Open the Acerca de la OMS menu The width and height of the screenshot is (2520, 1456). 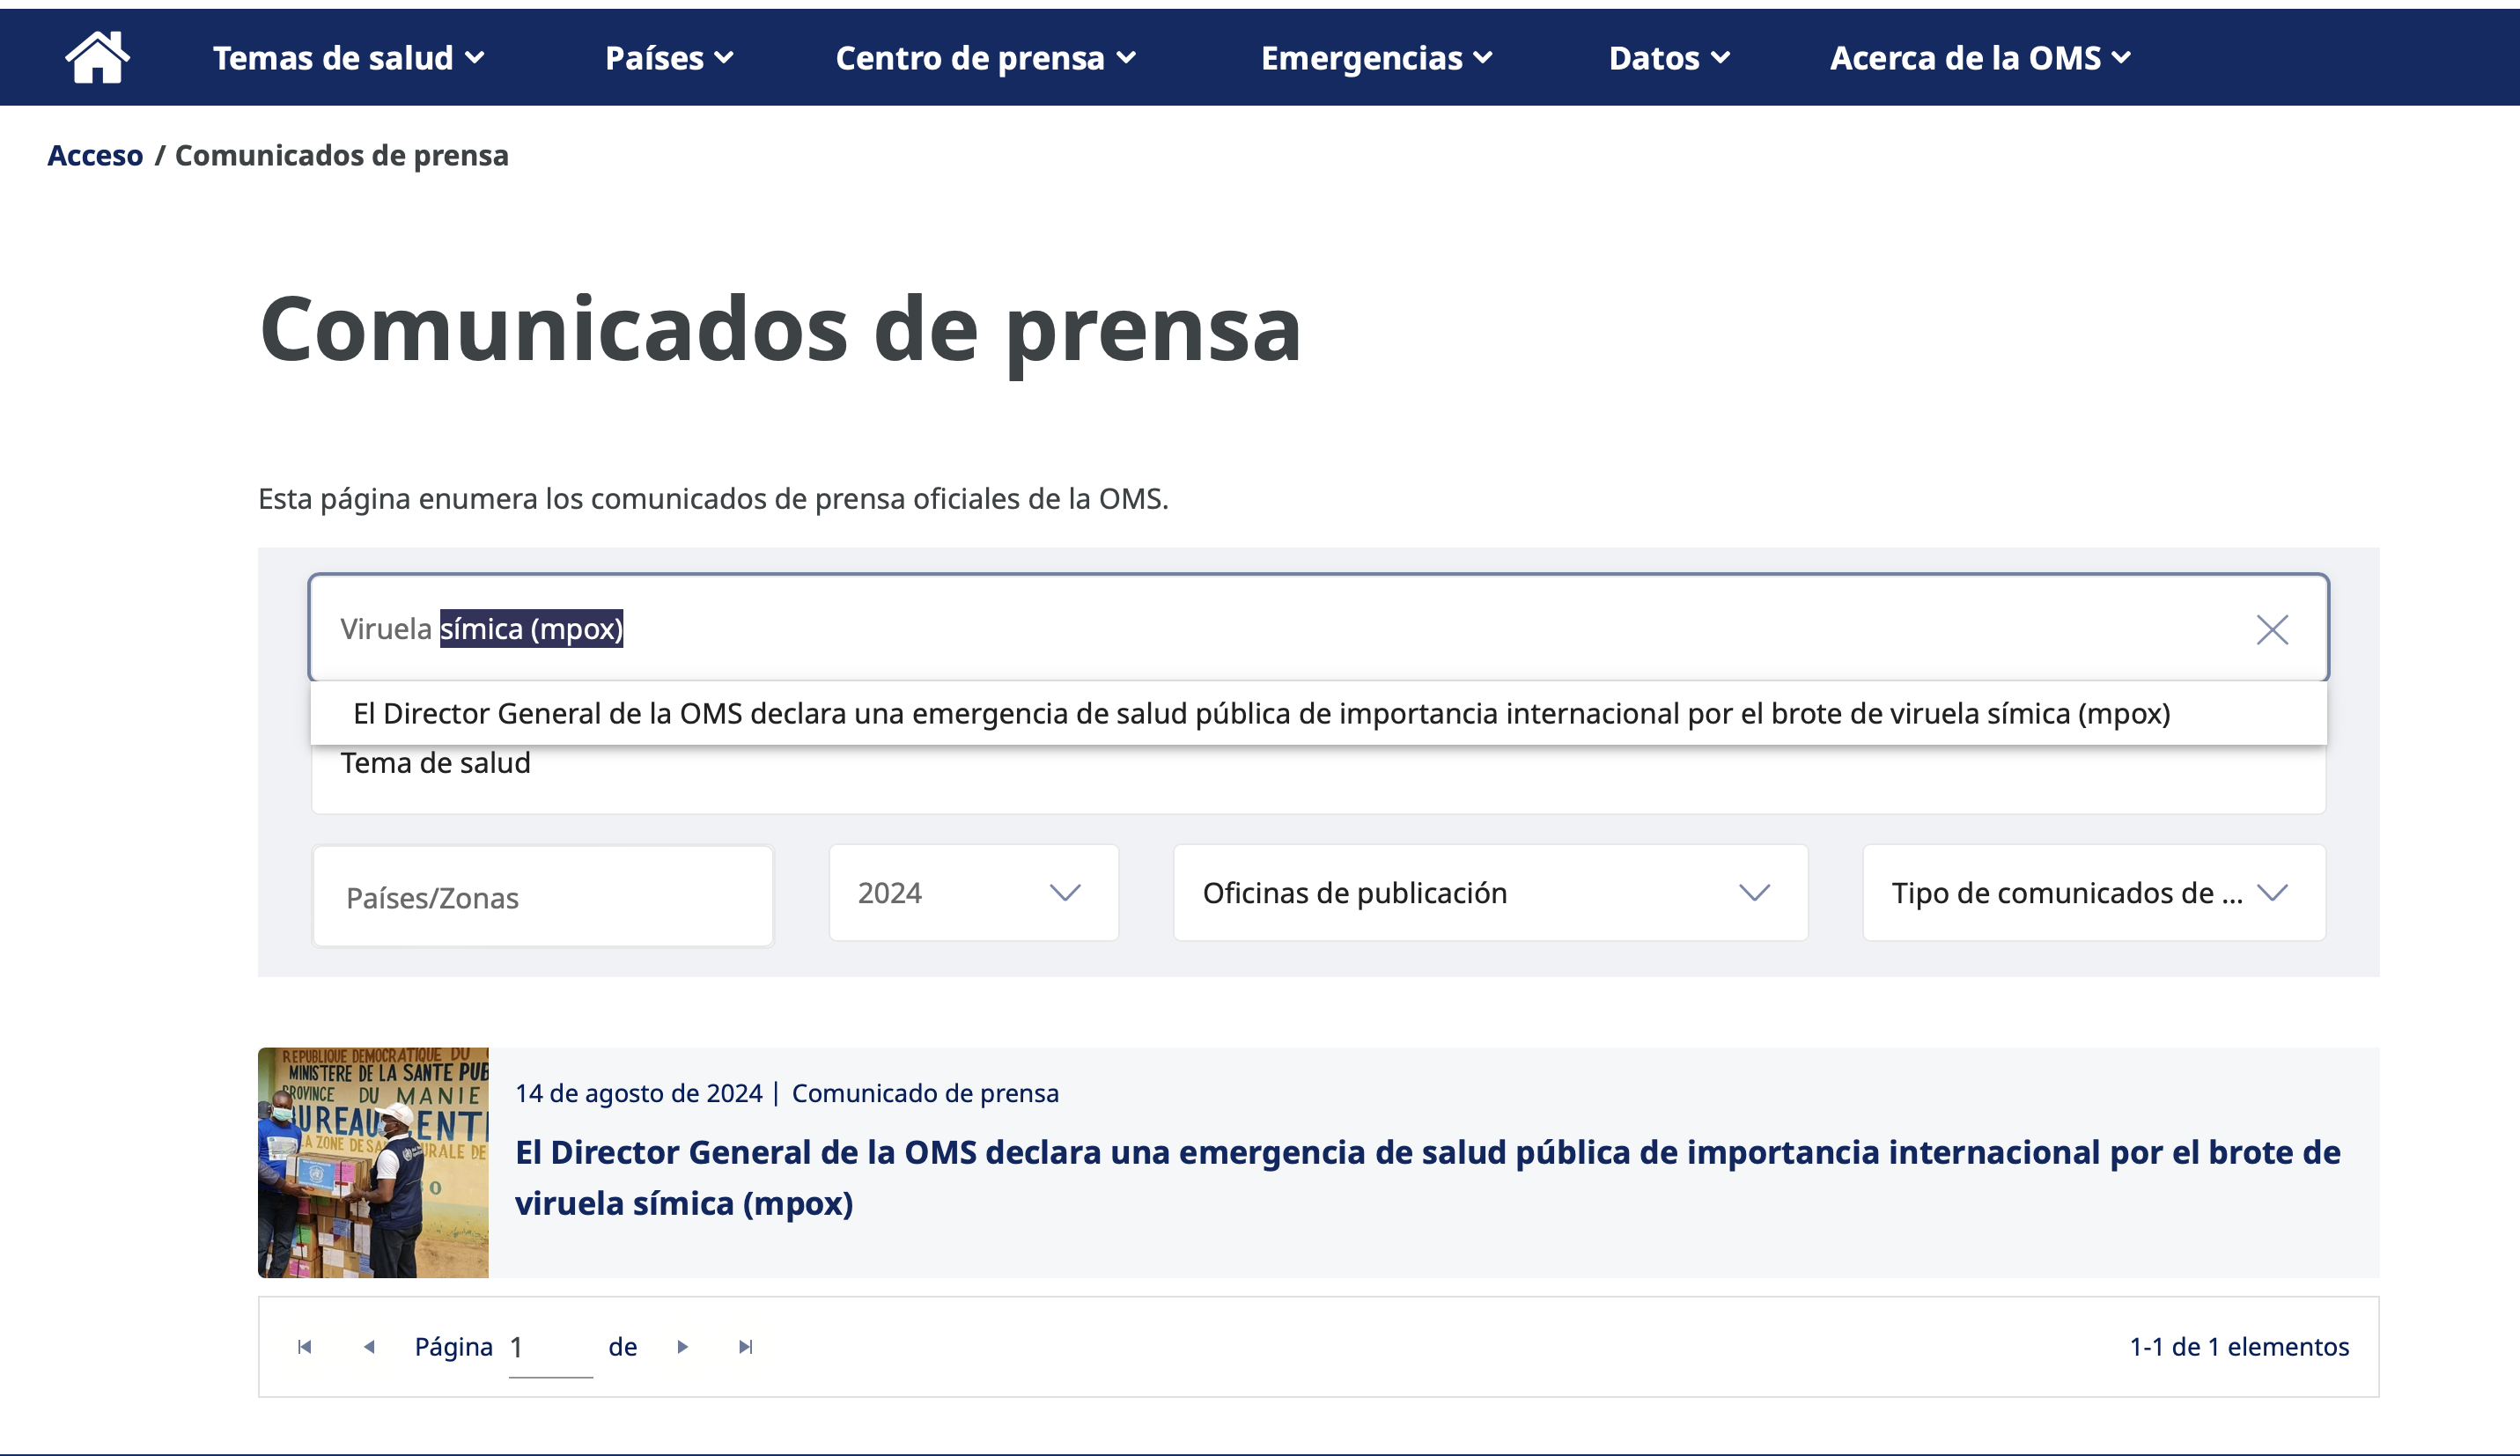[1980, 58]
